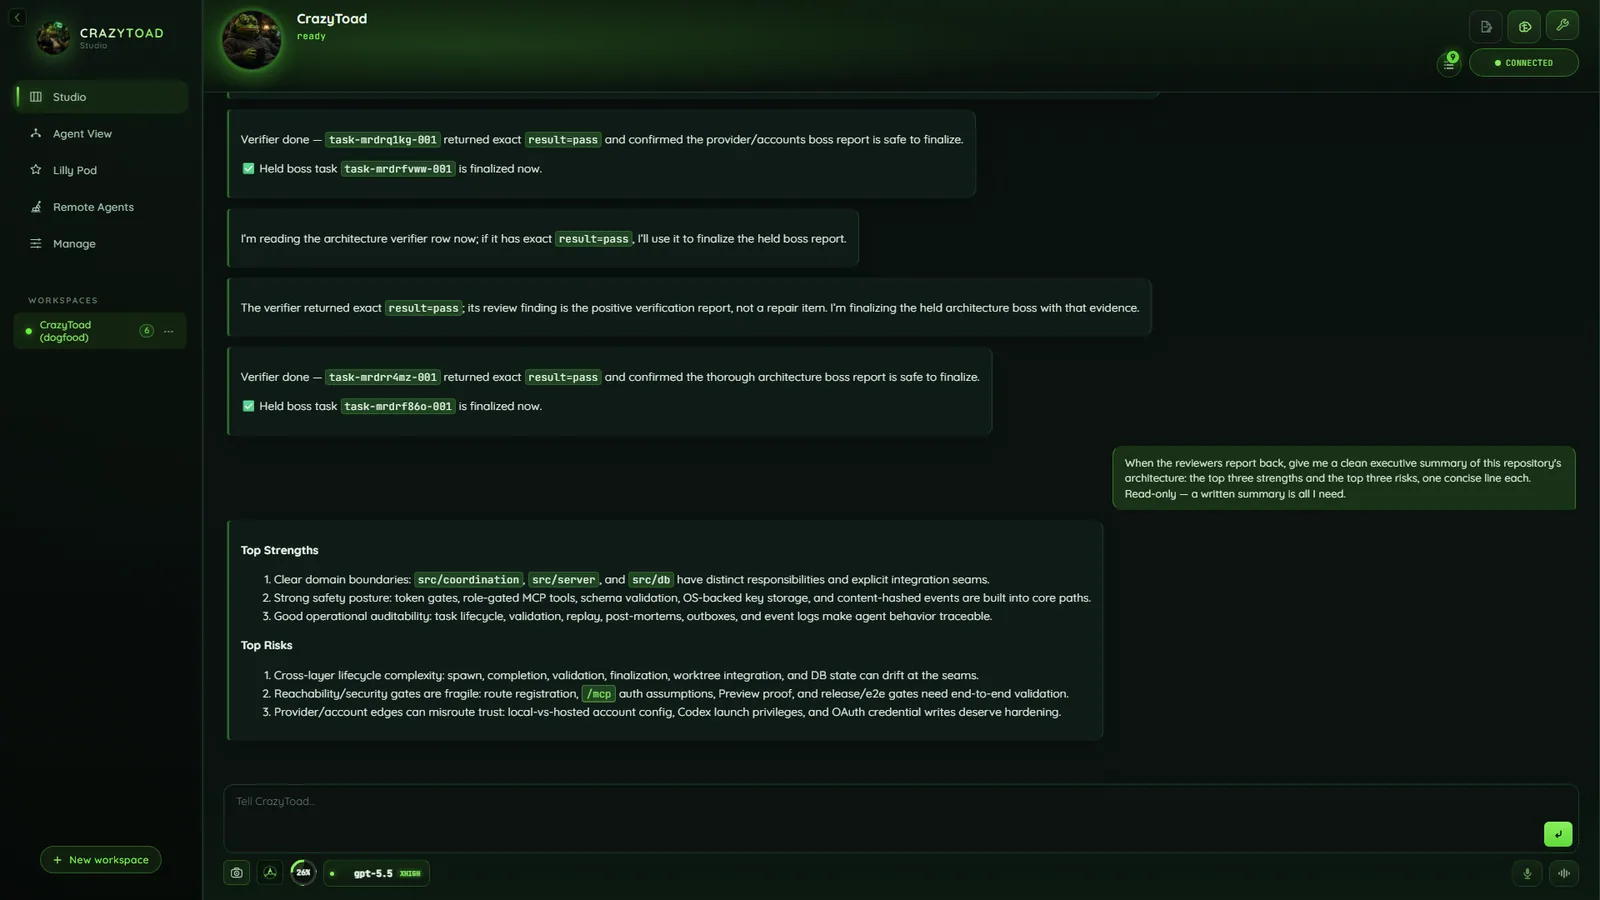This screenshot has width=1600, height=900.
Task: Click the Lilly Pod star icon
Action: [36, 170]
